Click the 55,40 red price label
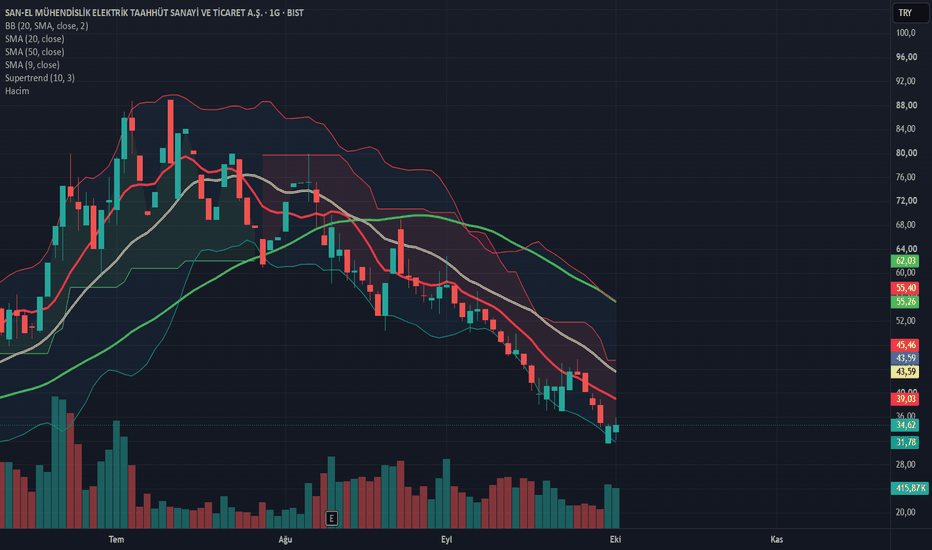Screen dimensions: 932x550 (905, 288)
